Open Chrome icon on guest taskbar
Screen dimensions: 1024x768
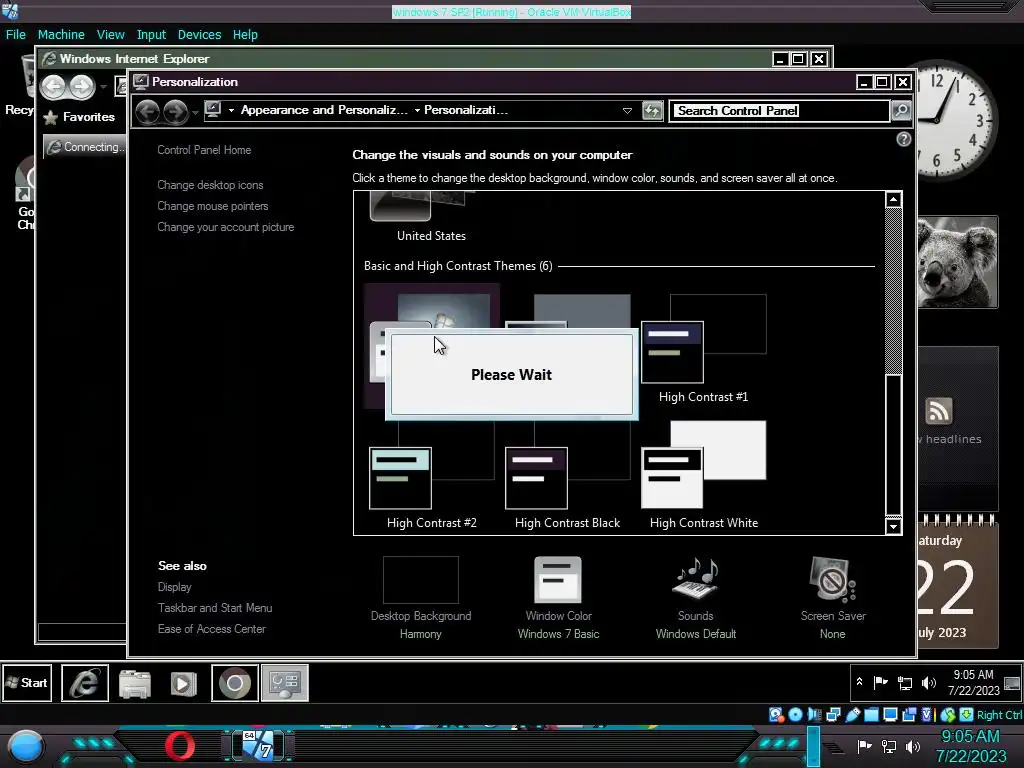click(234, 683)
